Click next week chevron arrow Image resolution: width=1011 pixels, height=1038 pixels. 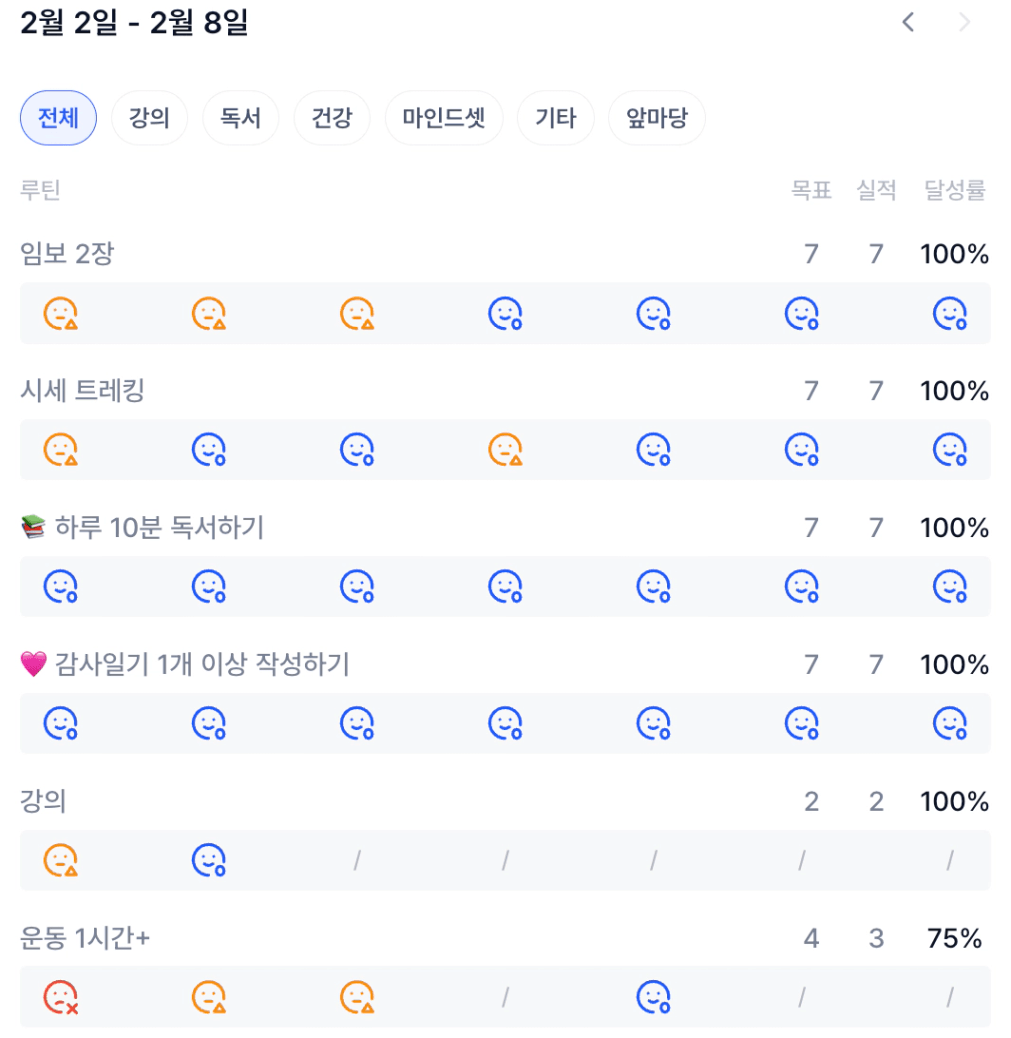click(x=965, y=22)
